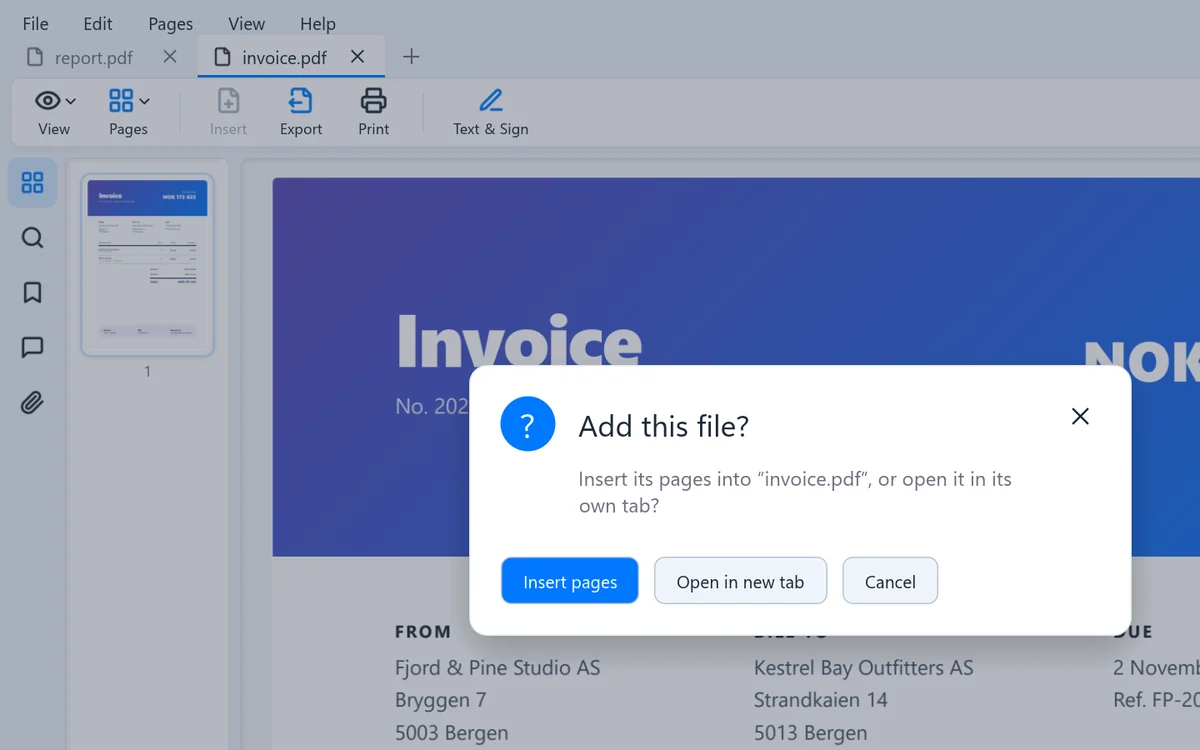Click the Open in new tab button
Screen dimensions: 1200x750
[x=740, y=581]
